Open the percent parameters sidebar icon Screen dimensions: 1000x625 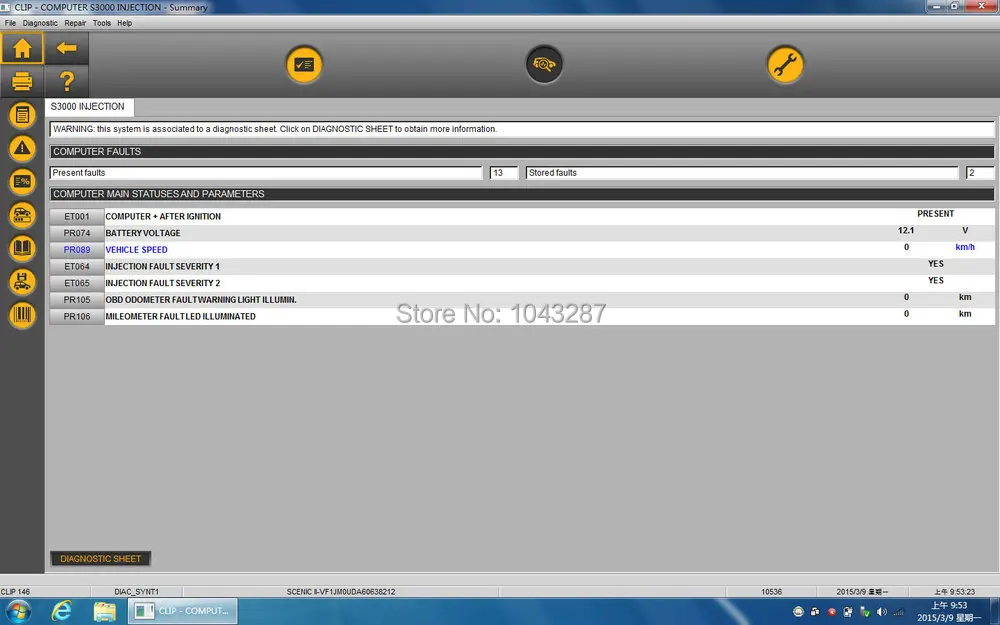pos(22,182)
